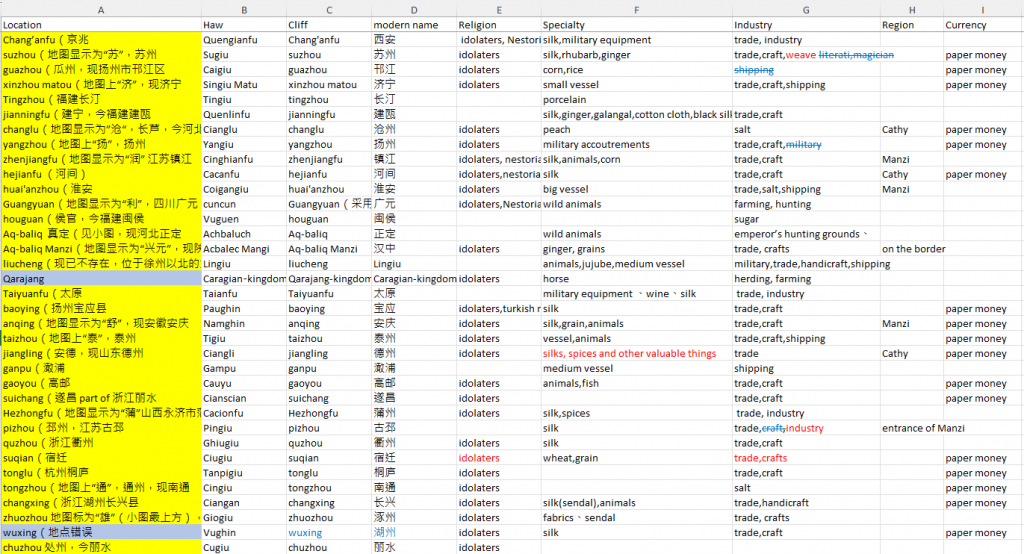Select the 'Achbaluch' cell
1024x554 pixels.
pos(244,234)
